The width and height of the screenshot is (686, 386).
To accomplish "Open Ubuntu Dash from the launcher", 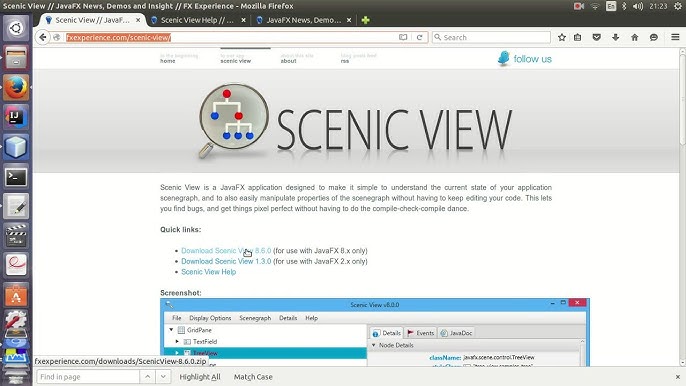I will pos(16,28).
